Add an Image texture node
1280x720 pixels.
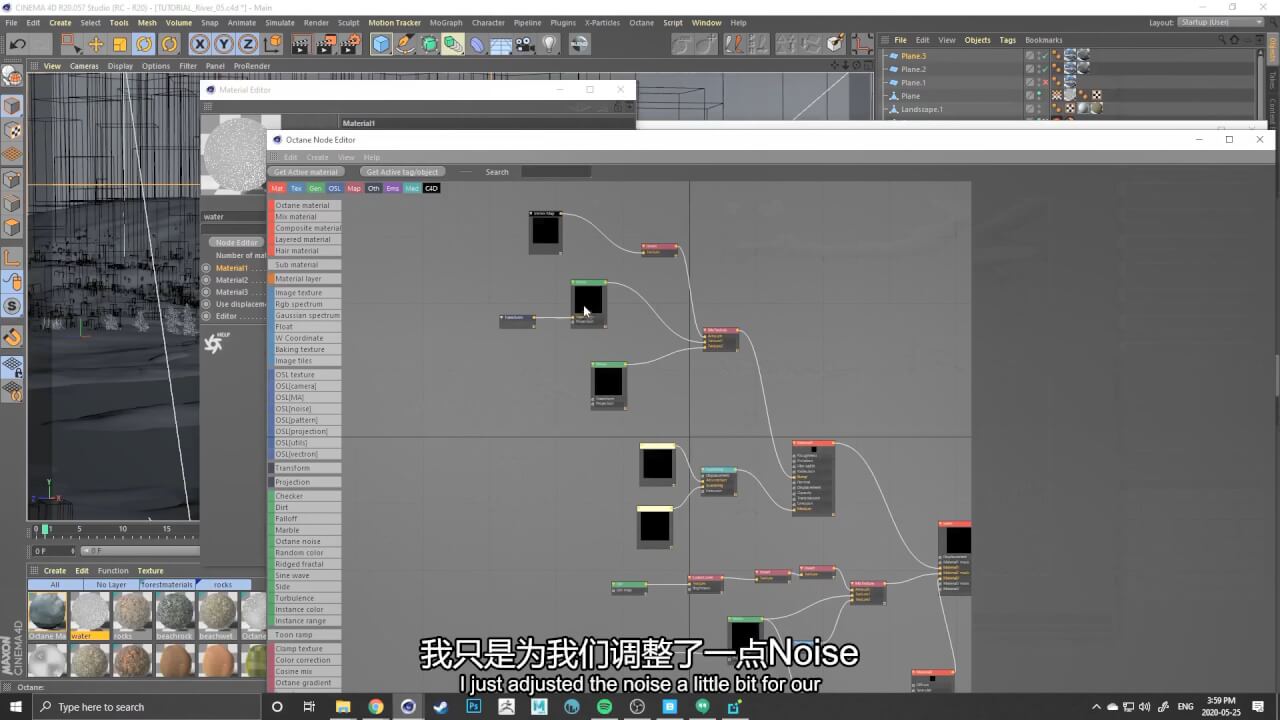(x=306, y=293)
